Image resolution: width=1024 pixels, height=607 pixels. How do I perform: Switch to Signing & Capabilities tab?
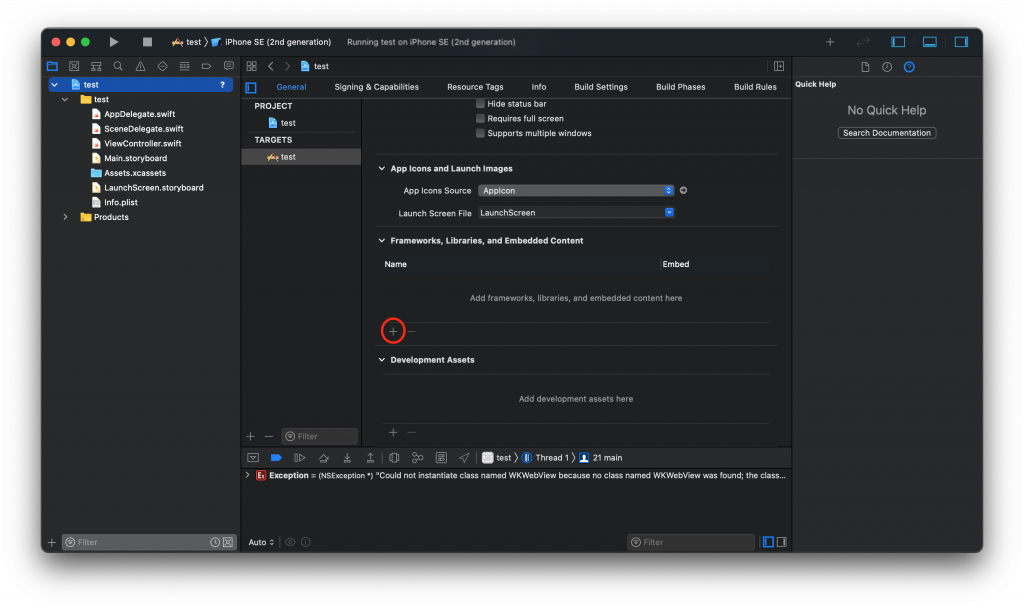coord(377,87)
